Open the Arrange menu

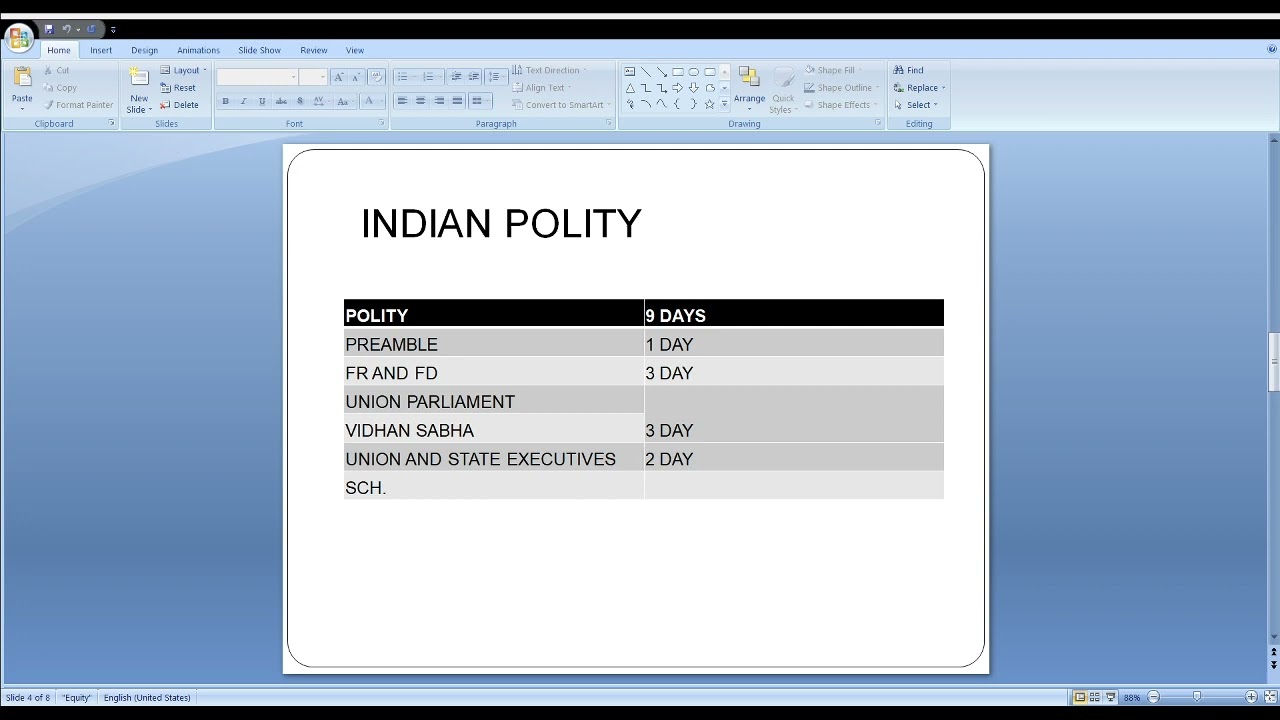(x=749, y=89)
